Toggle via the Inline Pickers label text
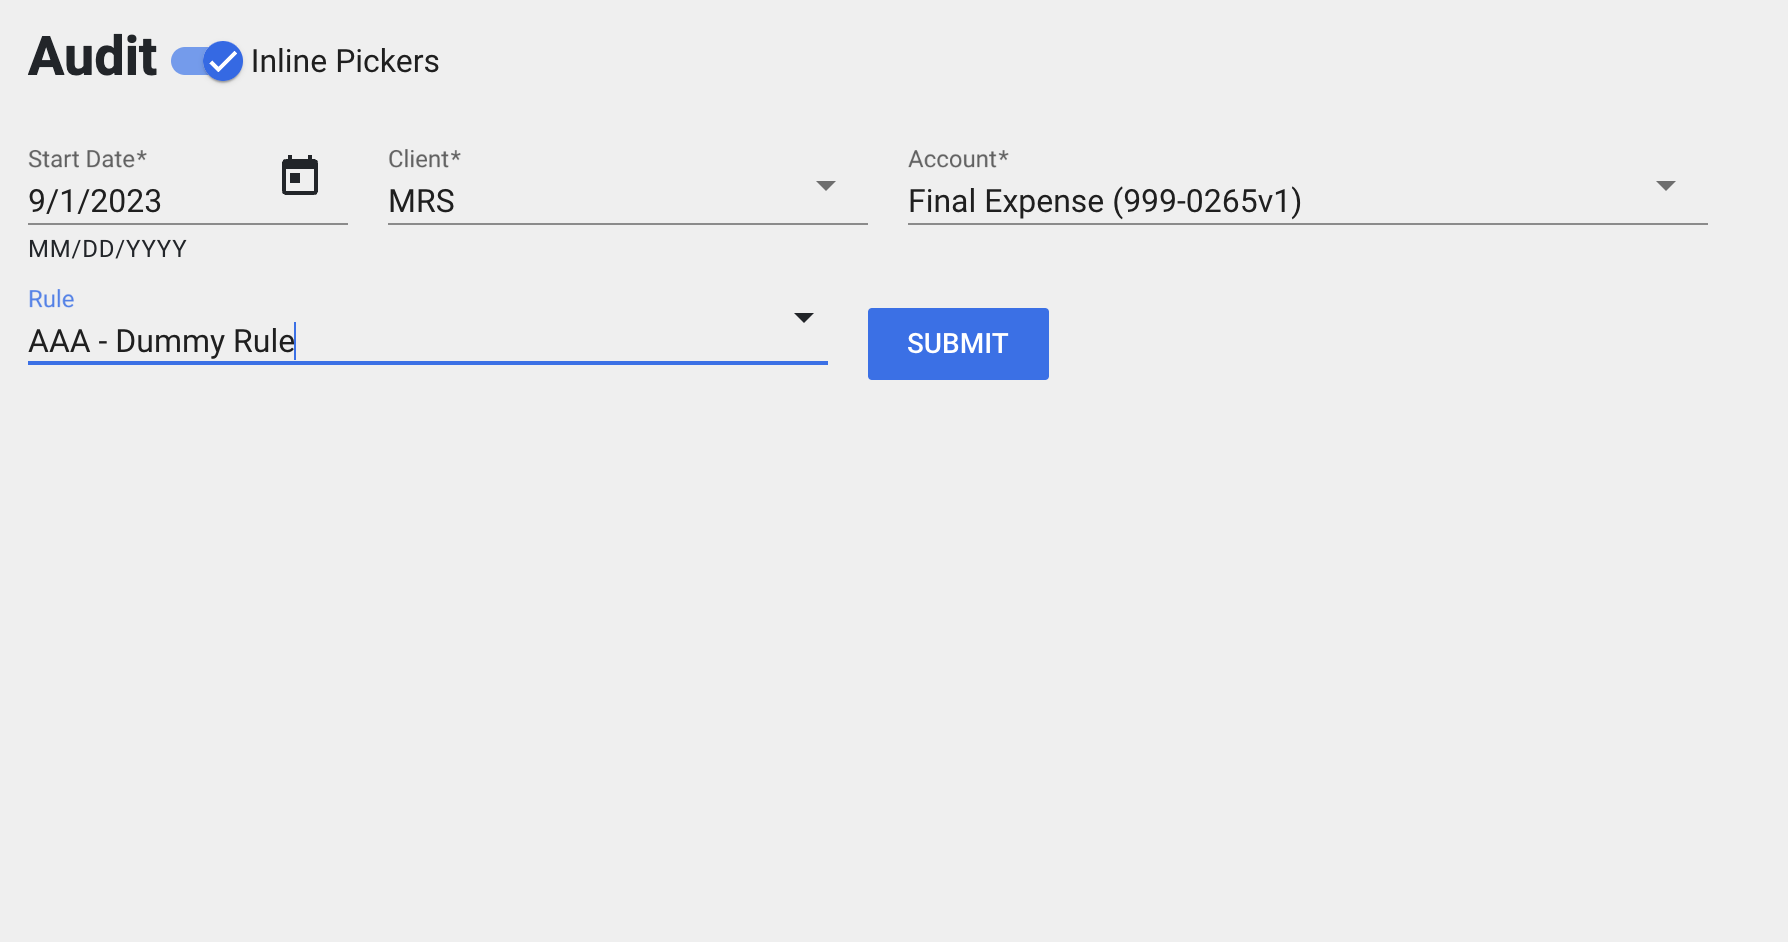This screenshot has height=942, width=1788. click(345, 62)
